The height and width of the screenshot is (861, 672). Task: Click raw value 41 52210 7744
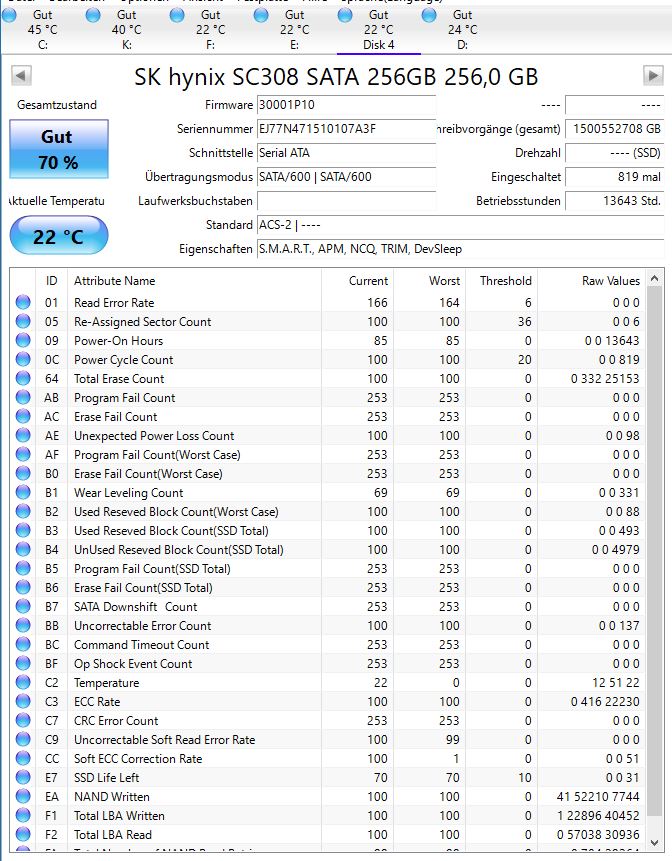click(598, 796)
